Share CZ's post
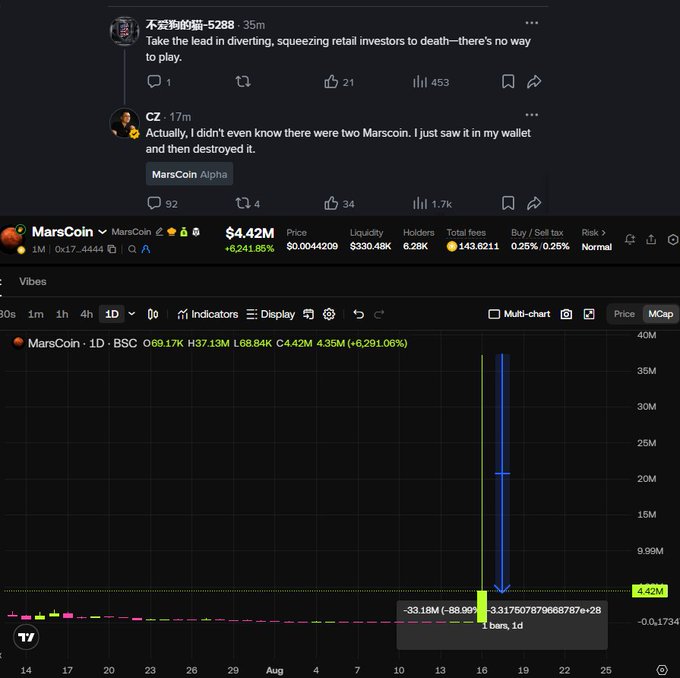This screenshot has height=678, width=680. 534,203
